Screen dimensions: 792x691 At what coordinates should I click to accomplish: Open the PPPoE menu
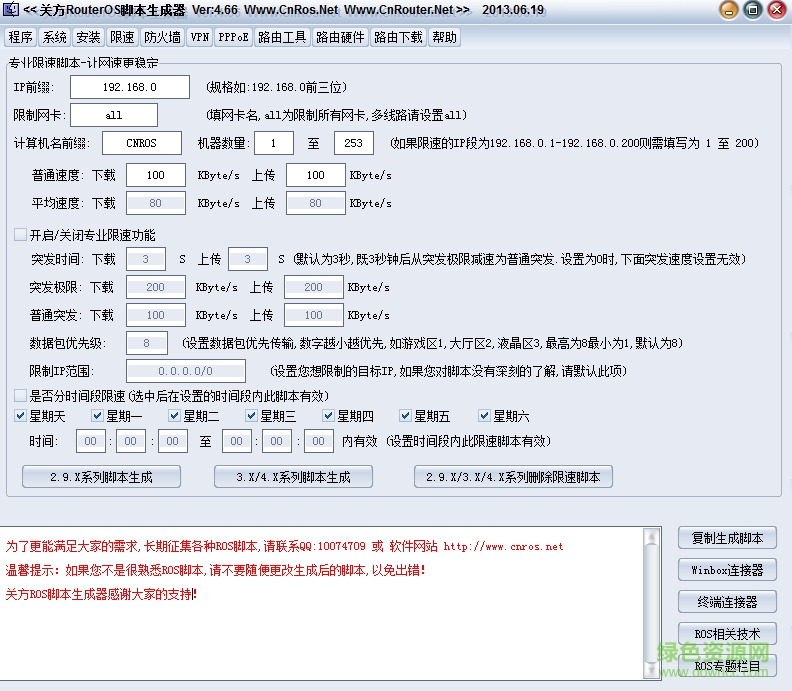click(233, 37)
